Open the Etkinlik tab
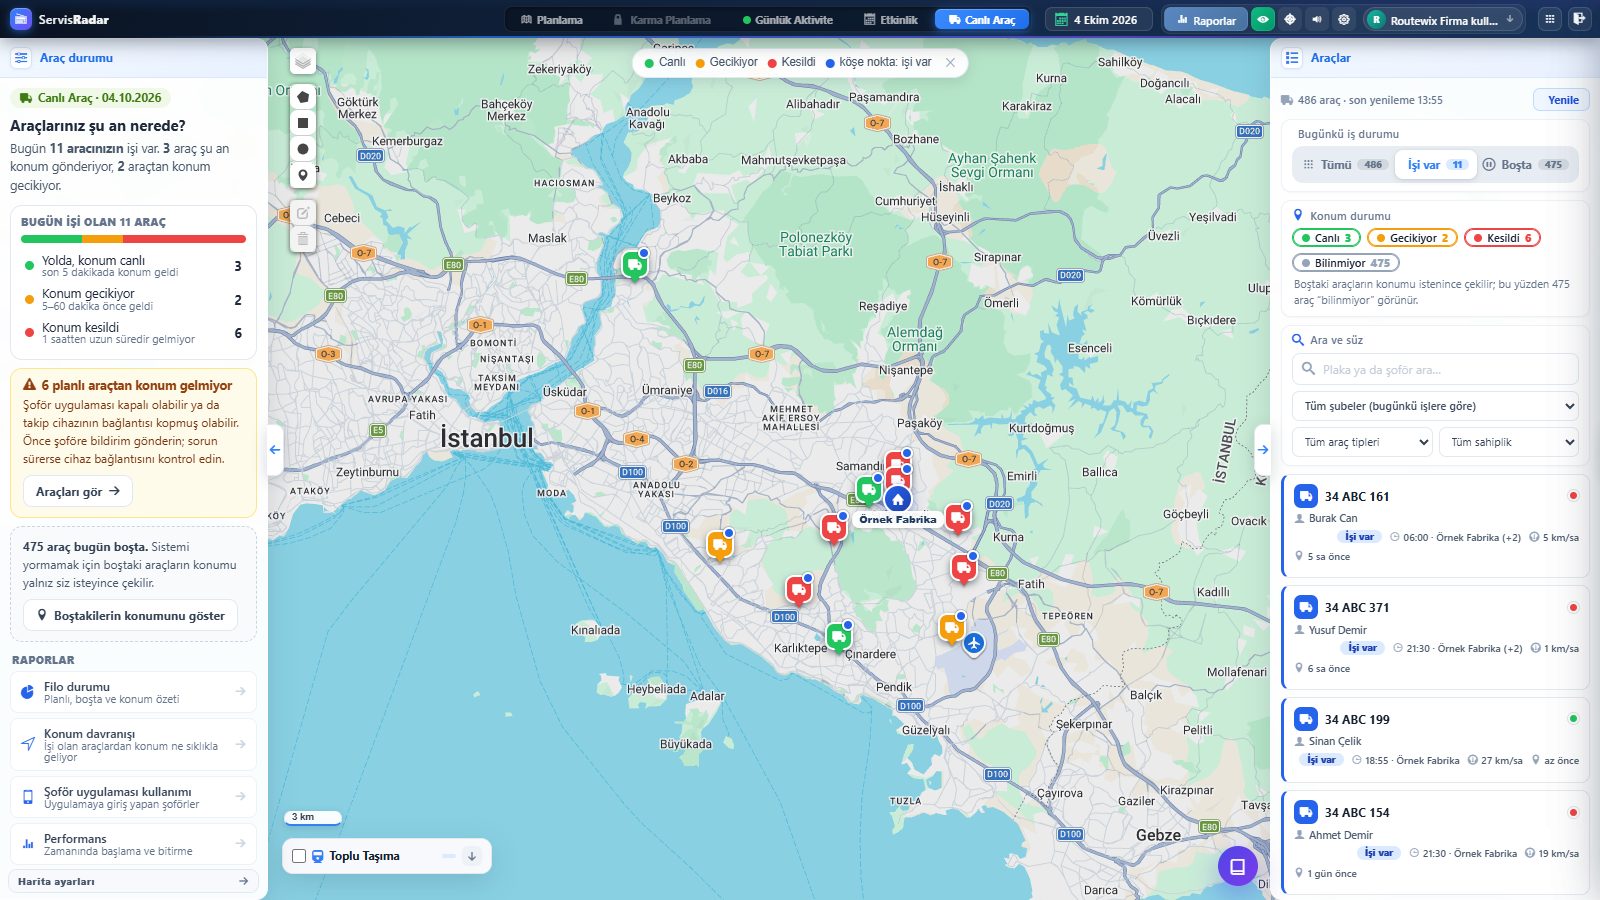 [890, 19]
